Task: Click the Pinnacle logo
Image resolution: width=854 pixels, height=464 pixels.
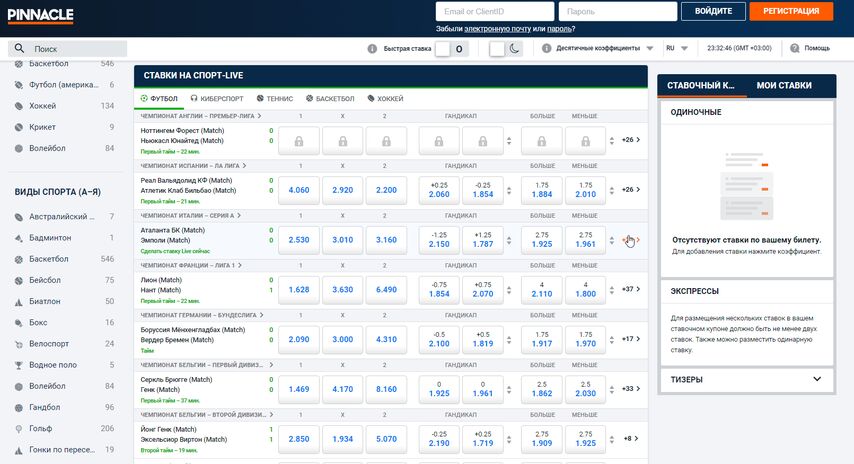Action: (x=40, y=16)
